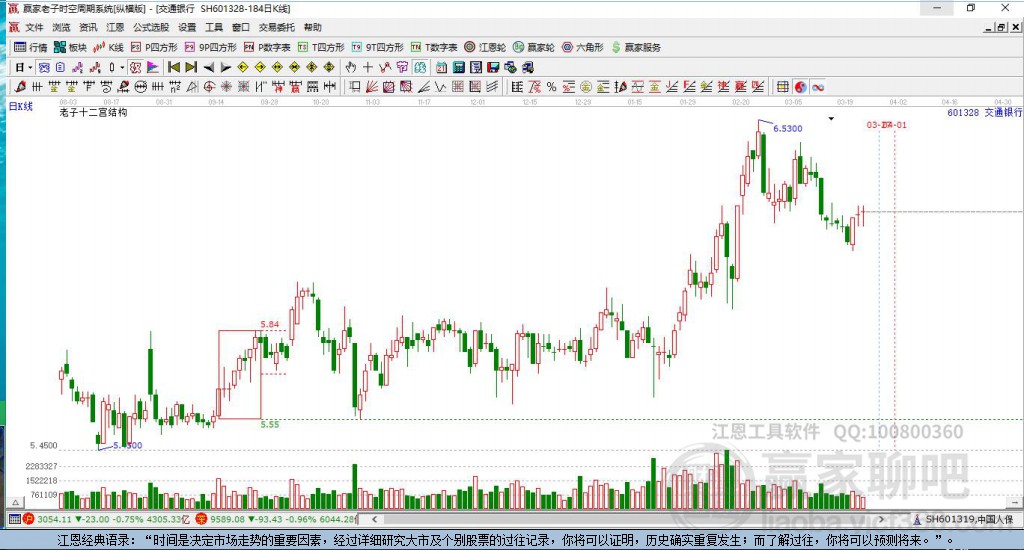The width and height of the screenshot is (1024, 550).
Task: Click the calendar icon in toolbar
Action: pyautogui.click(x=441, y=67)
